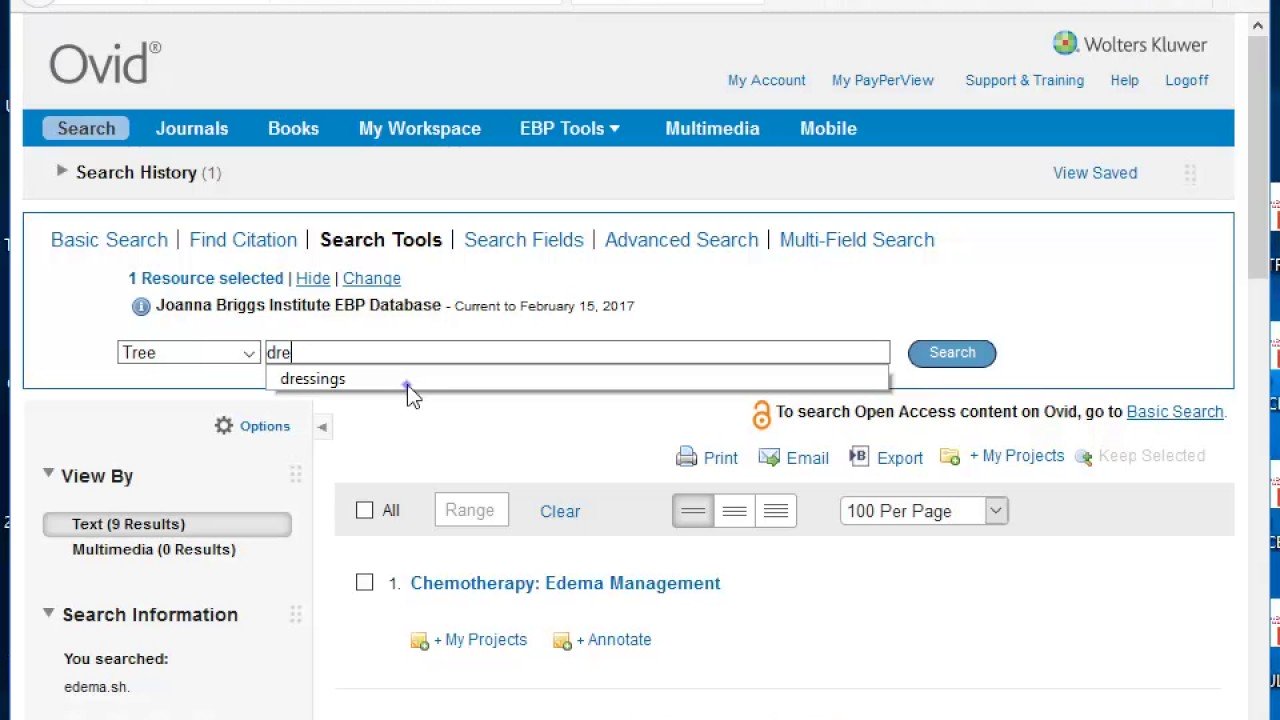Expand the Search History section
Viewport: 1280px width, 720px height.
coord(62,172)
